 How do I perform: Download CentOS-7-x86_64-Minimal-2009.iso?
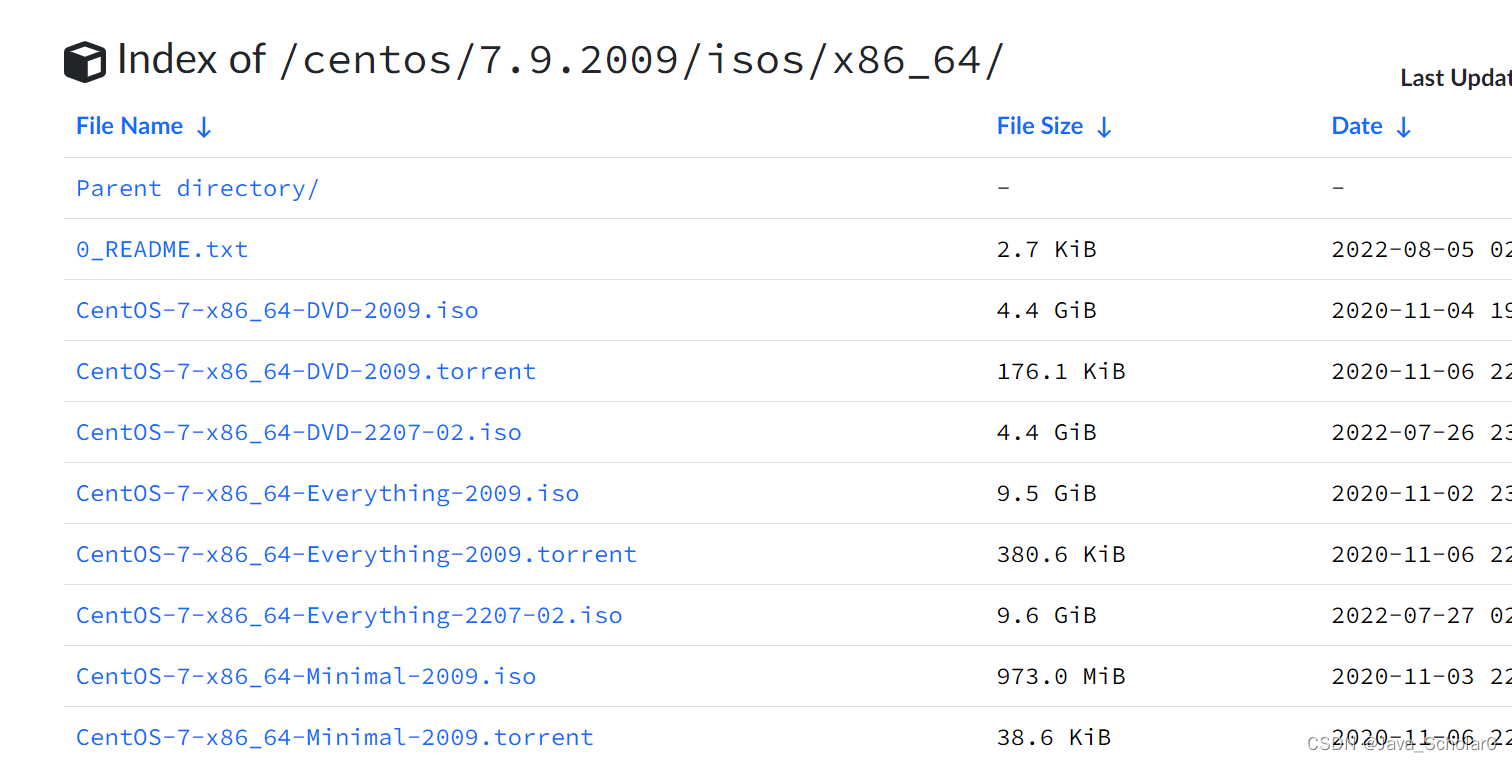[306, 676]
